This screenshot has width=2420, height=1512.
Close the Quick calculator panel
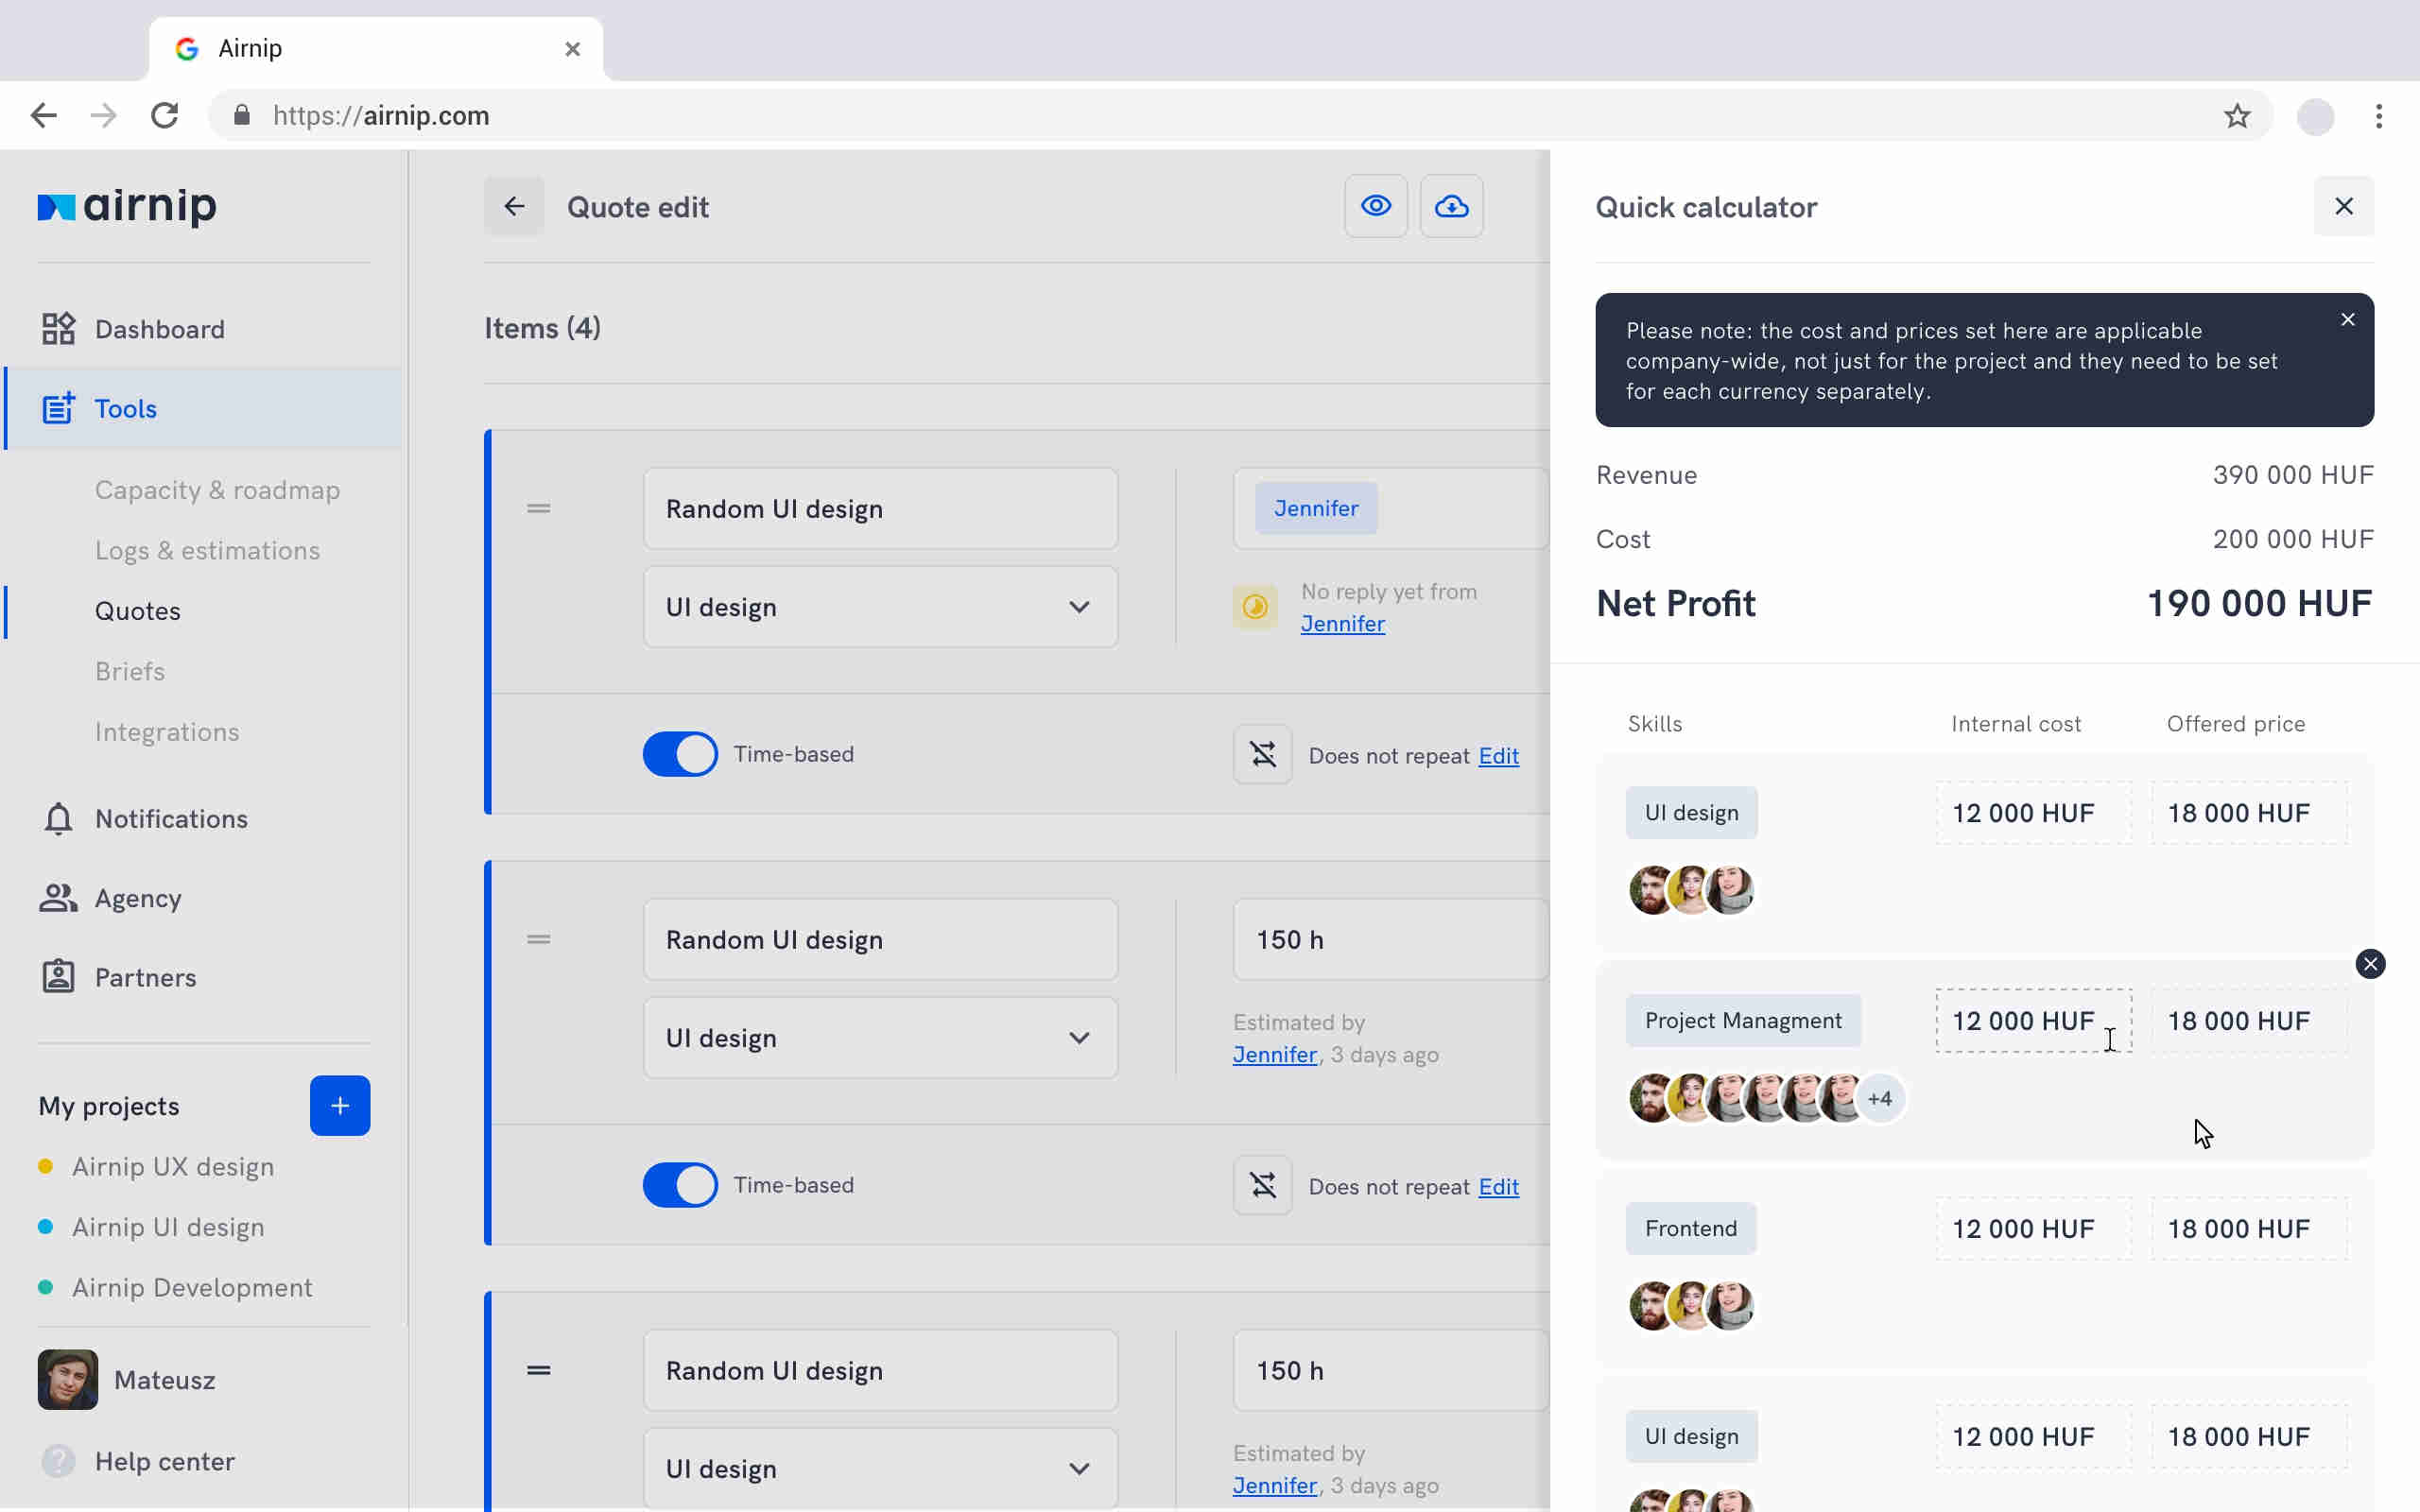[2344, 206]
